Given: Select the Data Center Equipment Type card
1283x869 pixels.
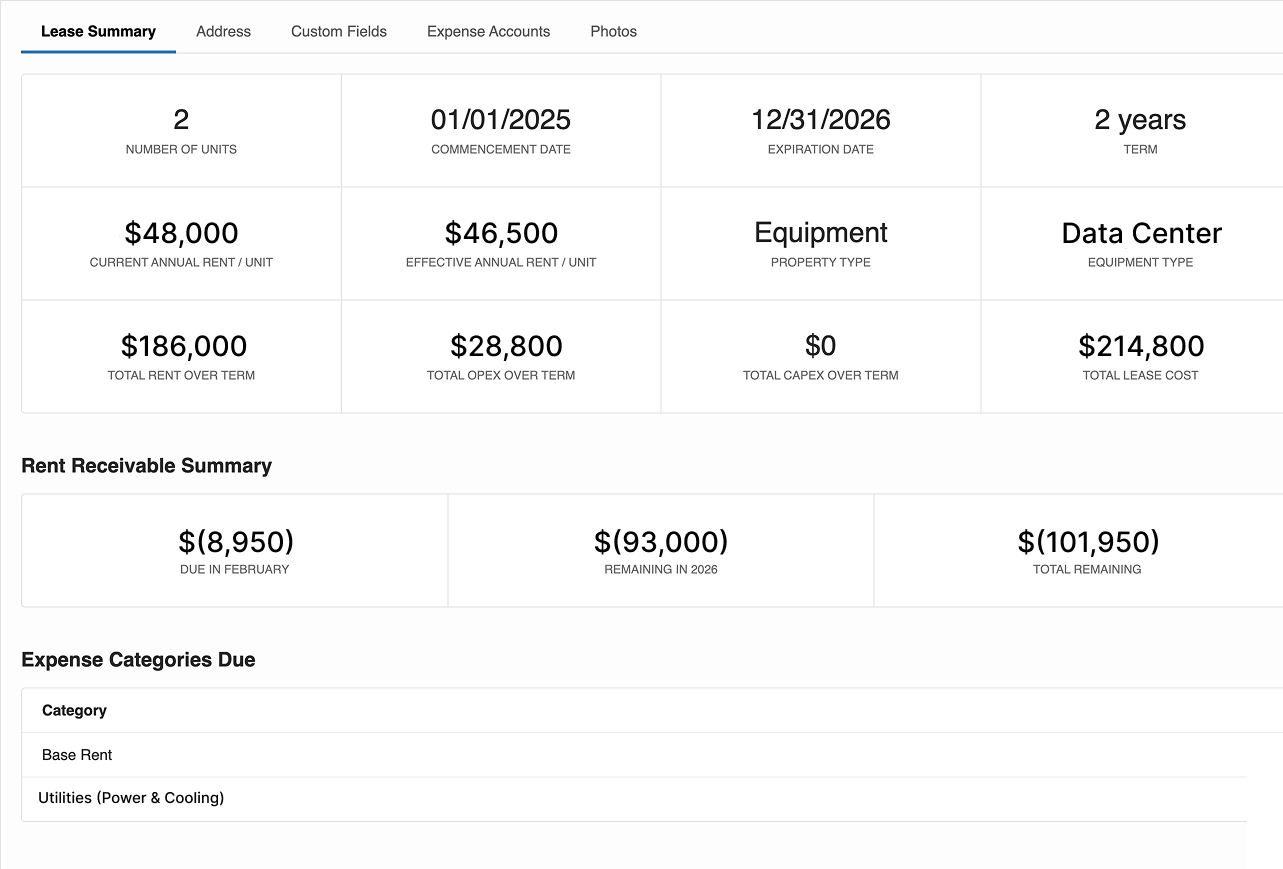Looking at the screenshot, I should 1140,243.
